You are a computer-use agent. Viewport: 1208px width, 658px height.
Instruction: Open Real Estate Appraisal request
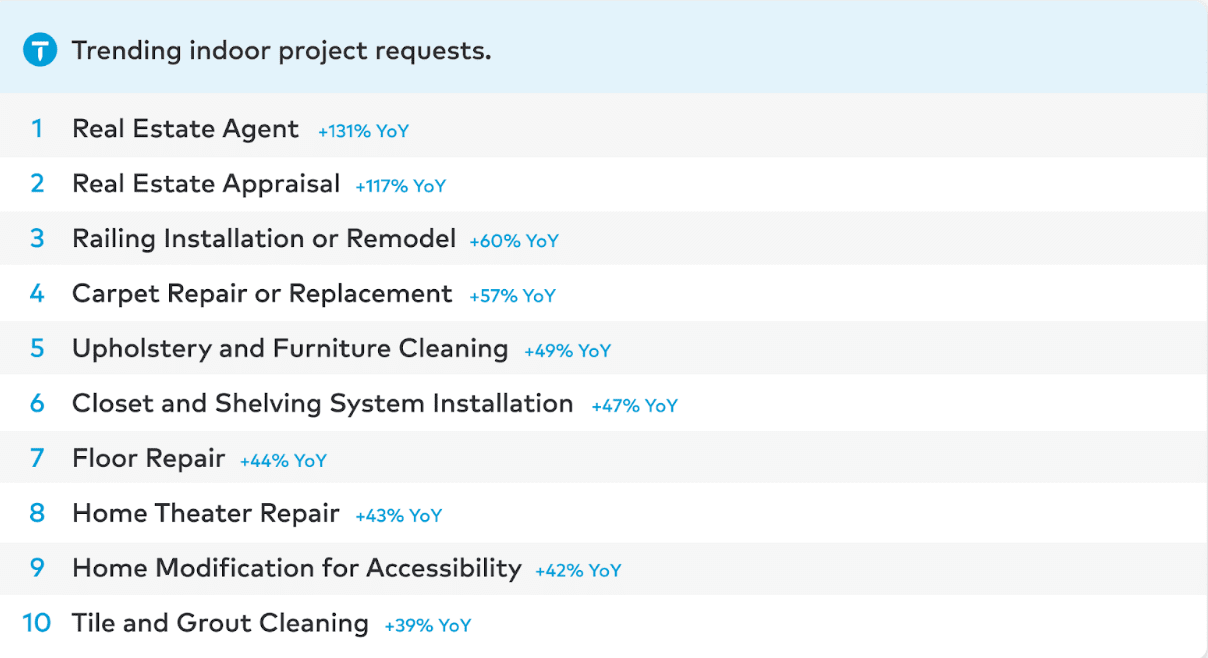pos(206,185)
